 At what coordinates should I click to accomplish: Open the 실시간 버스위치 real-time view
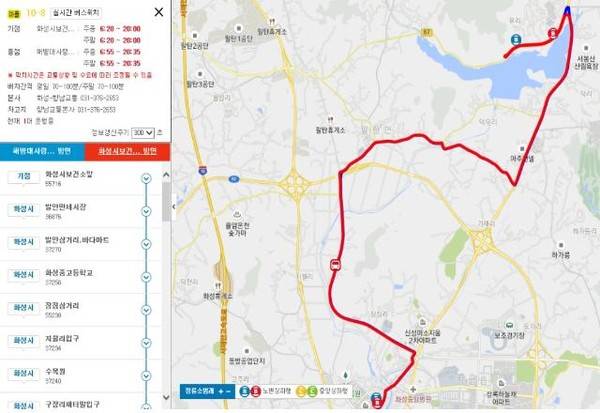tap(75, 13)
